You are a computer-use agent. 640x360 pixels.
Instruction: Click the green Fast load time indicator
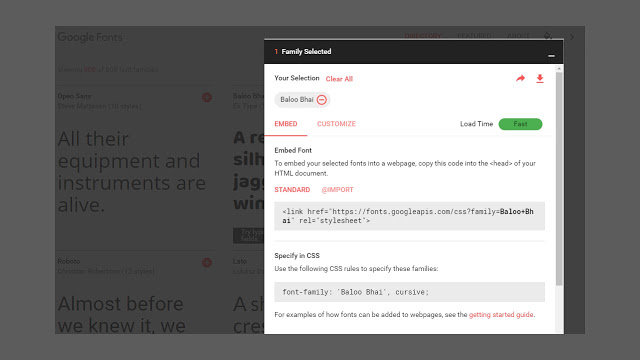[x=520, y=124]
